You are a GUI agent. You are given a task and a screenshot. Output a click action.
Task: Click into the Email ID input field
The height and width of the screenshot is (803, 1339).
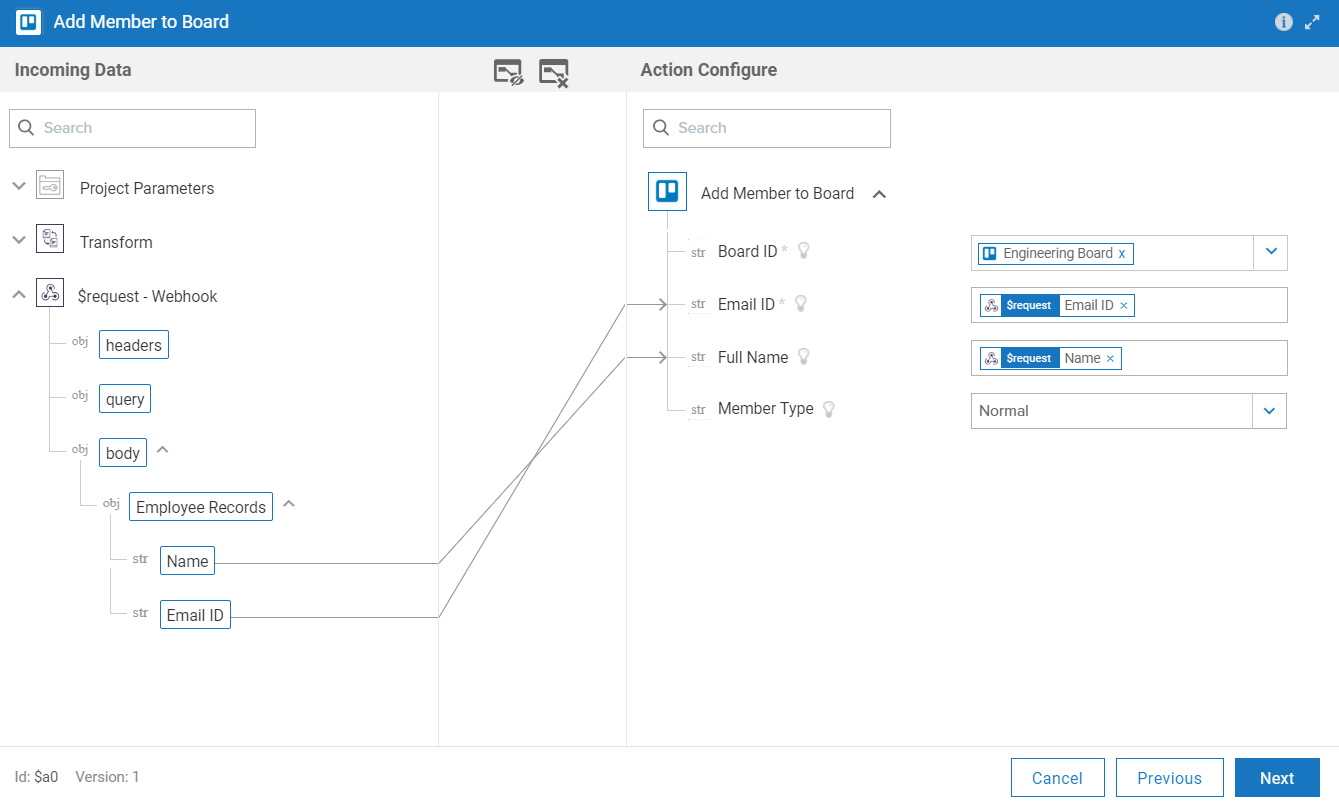coord(1129,305)
